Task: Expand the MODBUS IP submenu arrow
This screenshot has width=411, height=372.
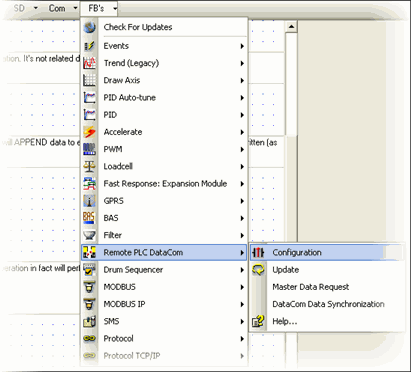Action: point(242,304)
